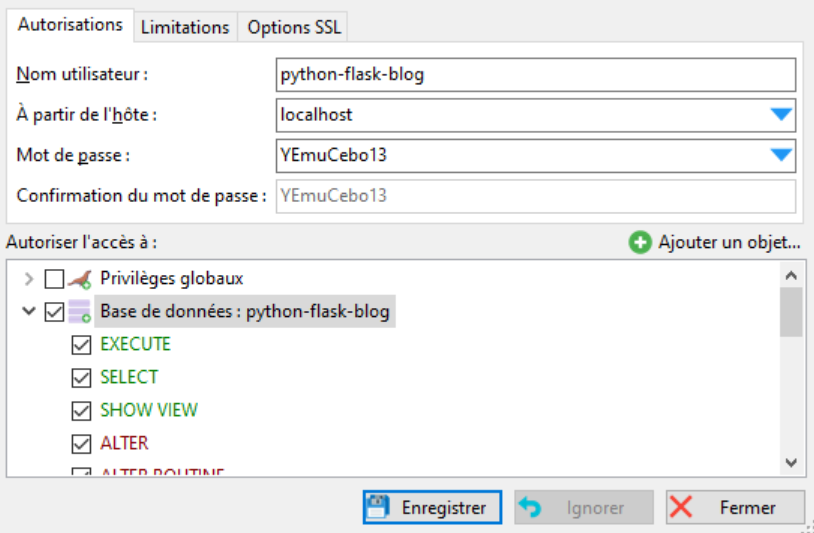Open the Options SSL tab
This screenshot has height=533, width=814.
pyautogui.click(x=294, y=28)
